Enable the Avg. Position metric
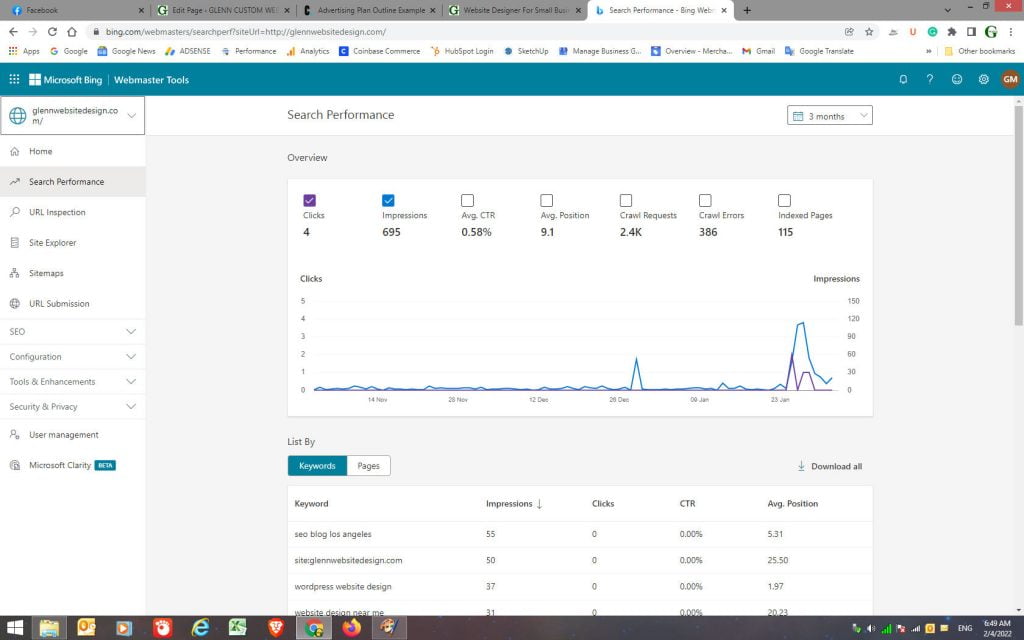Screen dimensions: 1024x640 [x=546, y=200]
